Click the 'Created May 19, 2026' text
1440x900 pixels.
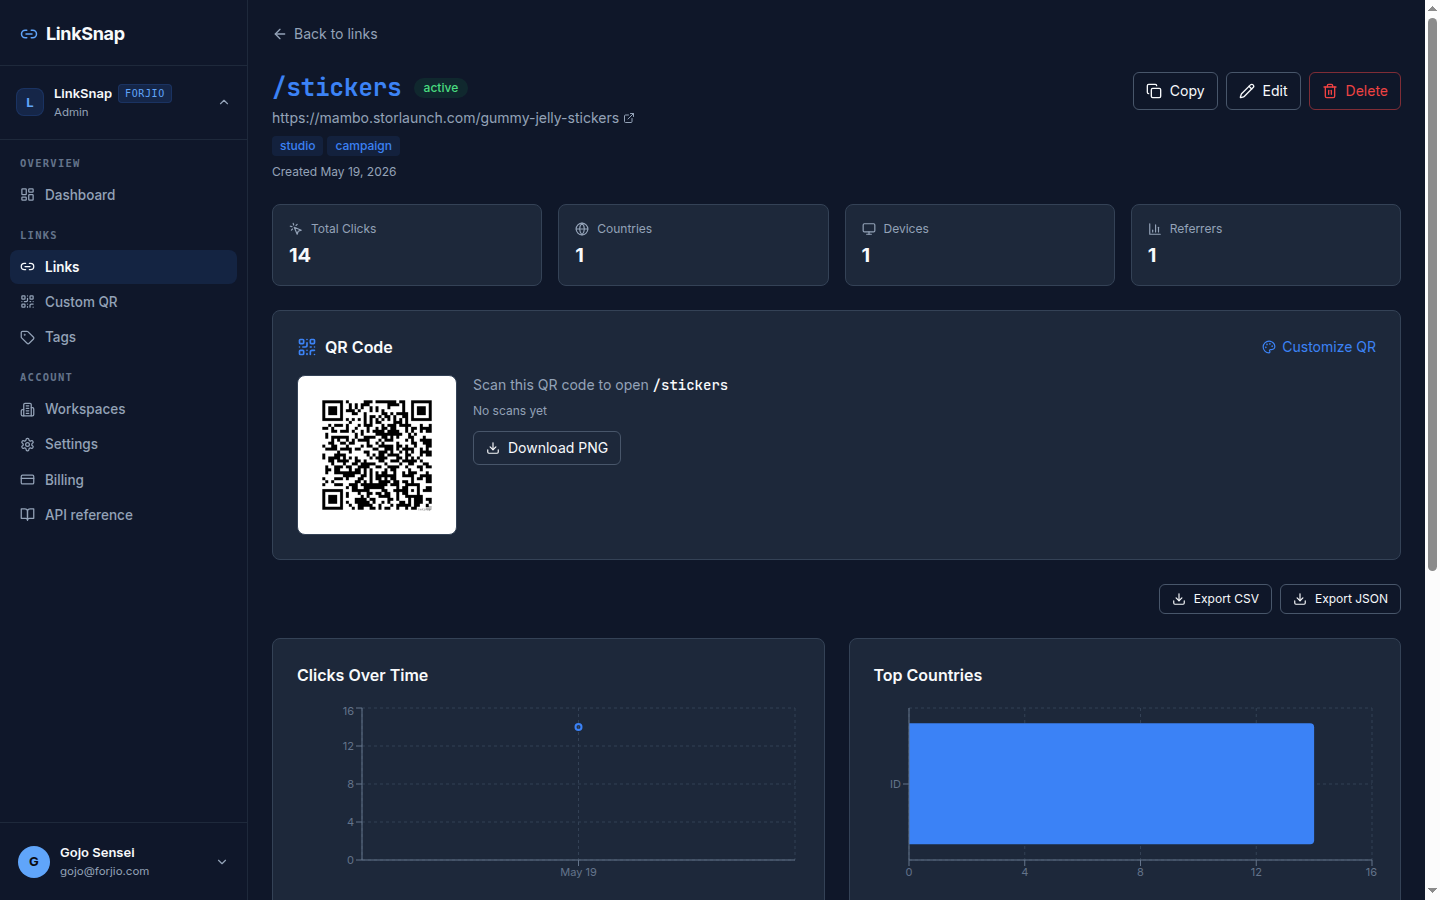(334, 172)
